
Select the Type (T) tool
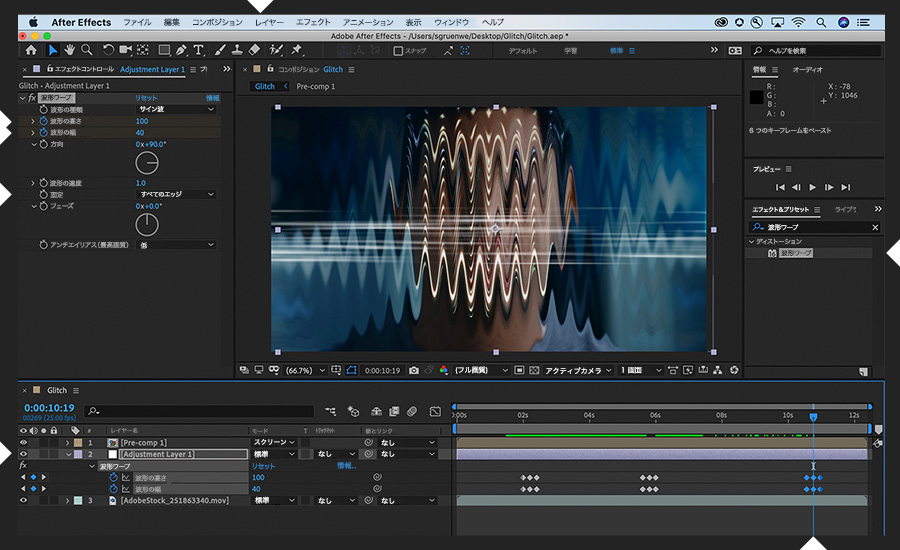[x=199, y=50]
